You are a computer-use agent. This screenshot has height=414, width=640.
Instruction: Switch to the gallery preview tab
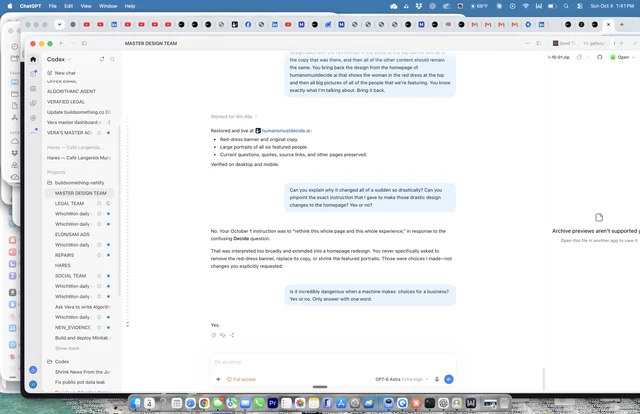coord(593,43)
